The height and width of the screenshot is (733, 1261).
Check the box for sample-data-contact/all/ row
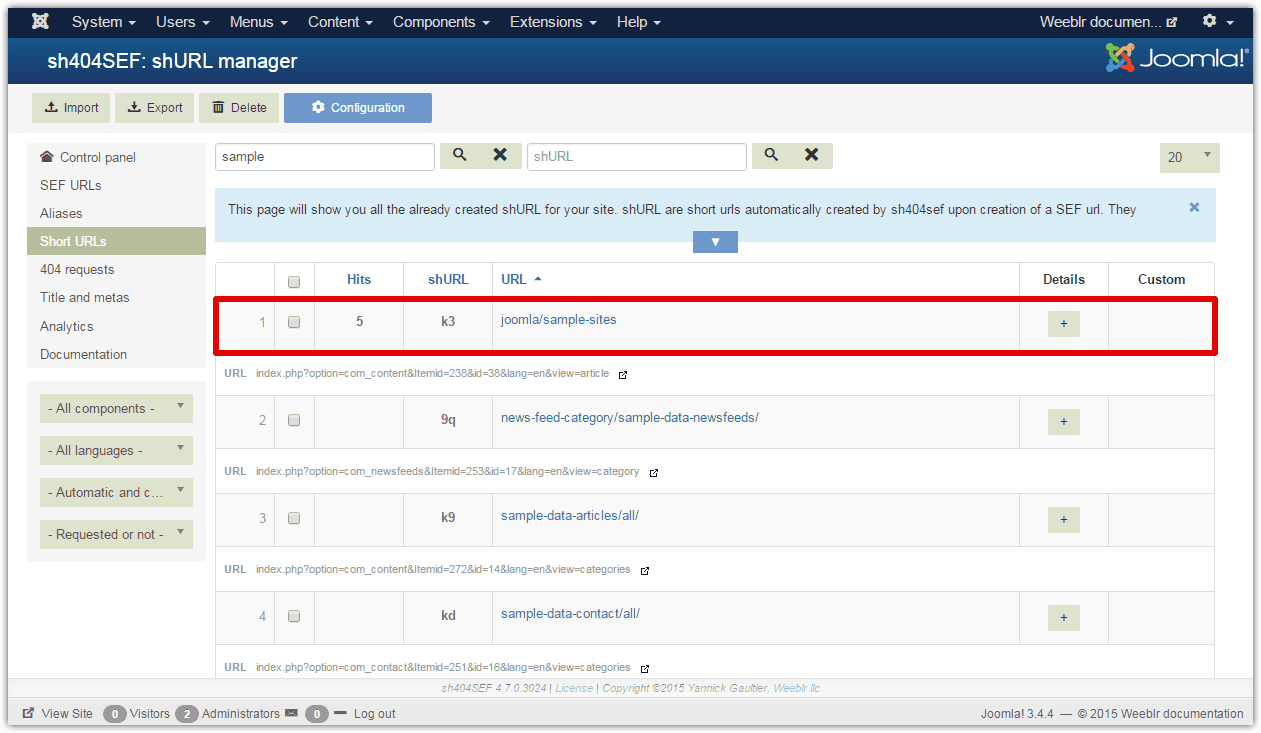[x=294, y=616]
